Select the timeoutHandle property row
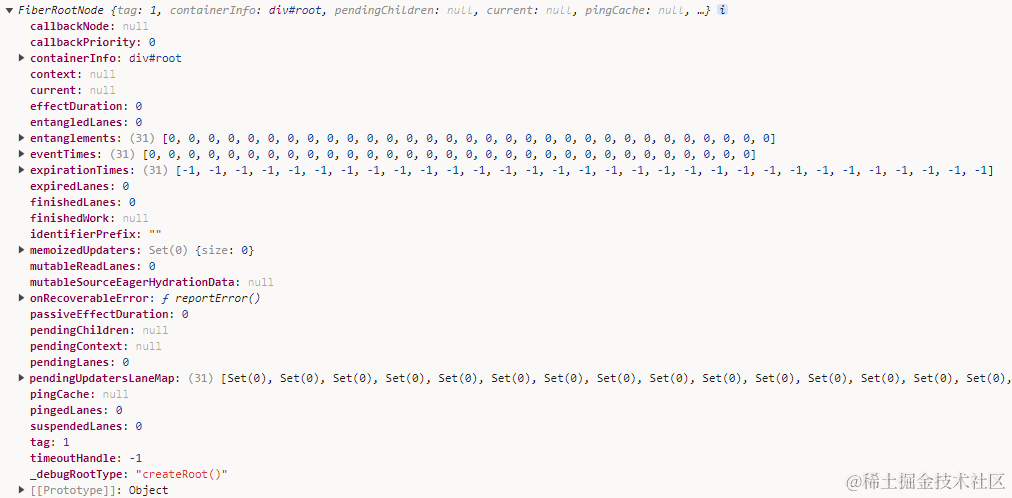The width and height of the screenshot is (1012, 498). [76, 458]
